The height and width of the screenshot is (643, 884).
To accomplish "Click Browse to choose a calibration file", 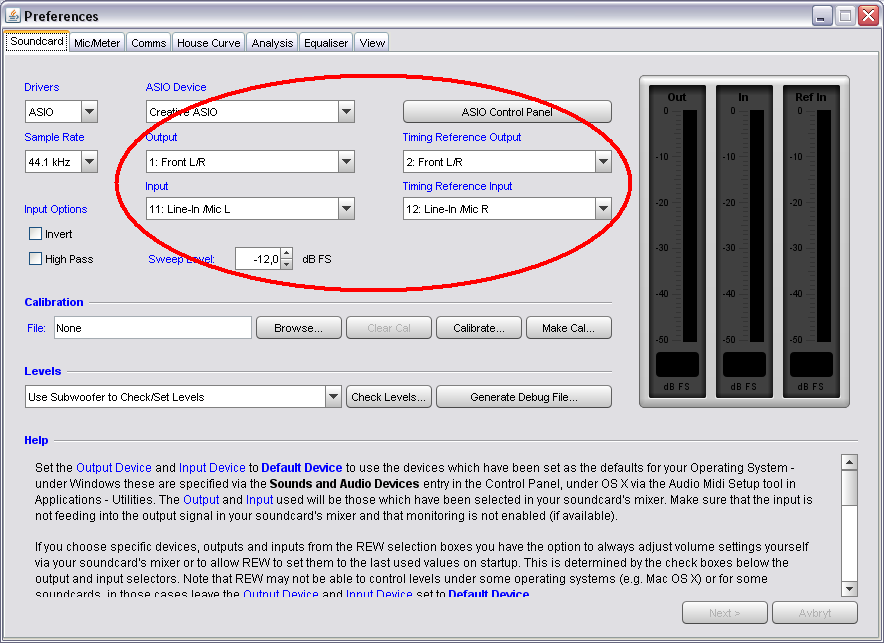I will [298, 328].
